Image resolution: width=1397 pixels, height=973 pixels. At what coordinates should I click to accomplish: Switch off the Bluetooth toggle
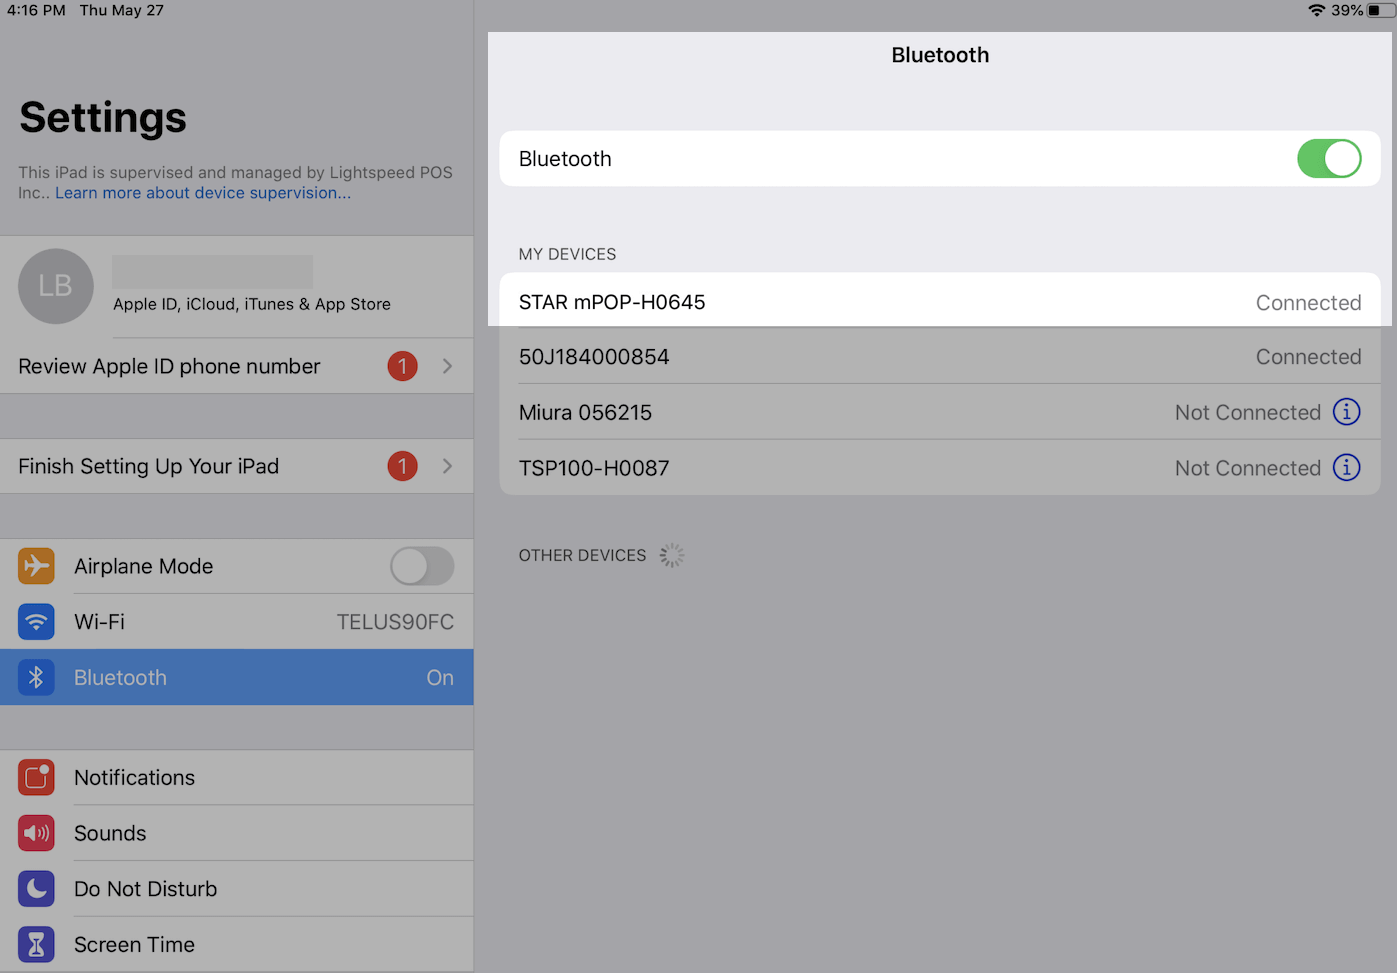click(1329, 158)
